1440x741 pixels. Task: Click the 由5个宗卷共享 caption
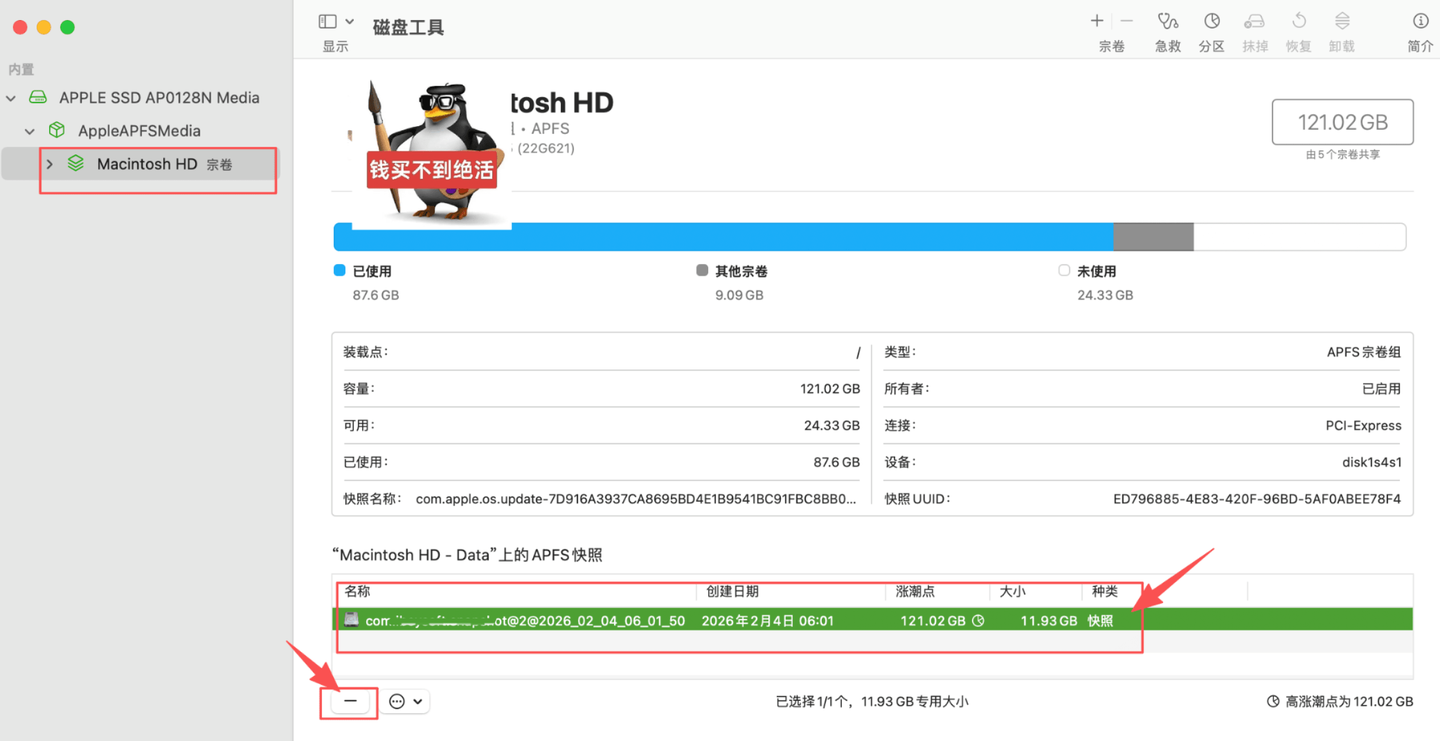1343,155
